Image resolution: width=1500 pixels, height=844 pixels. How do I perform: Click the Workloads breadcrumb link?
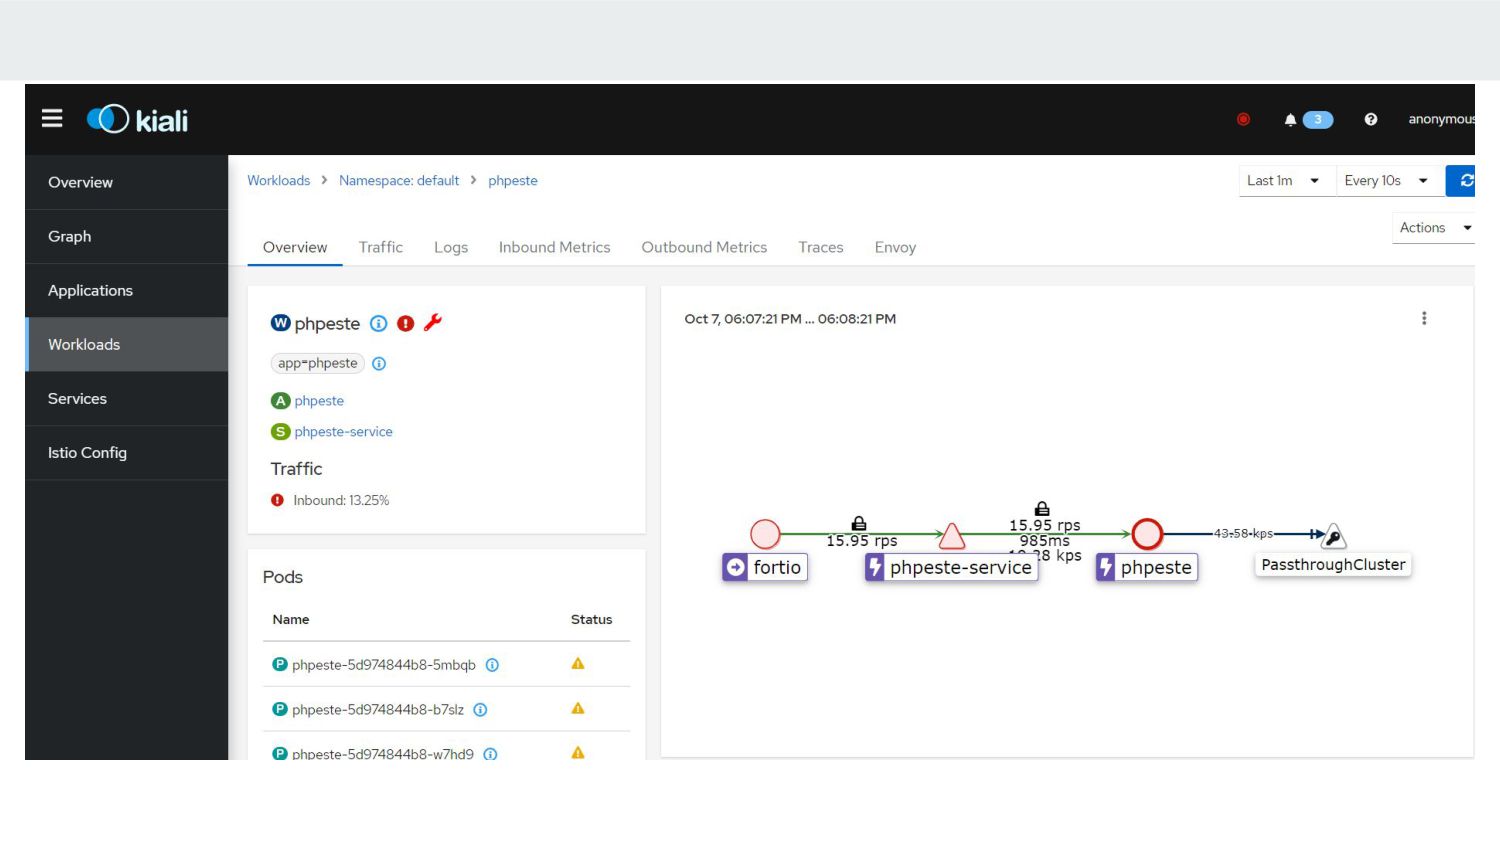tap(279, 181)
